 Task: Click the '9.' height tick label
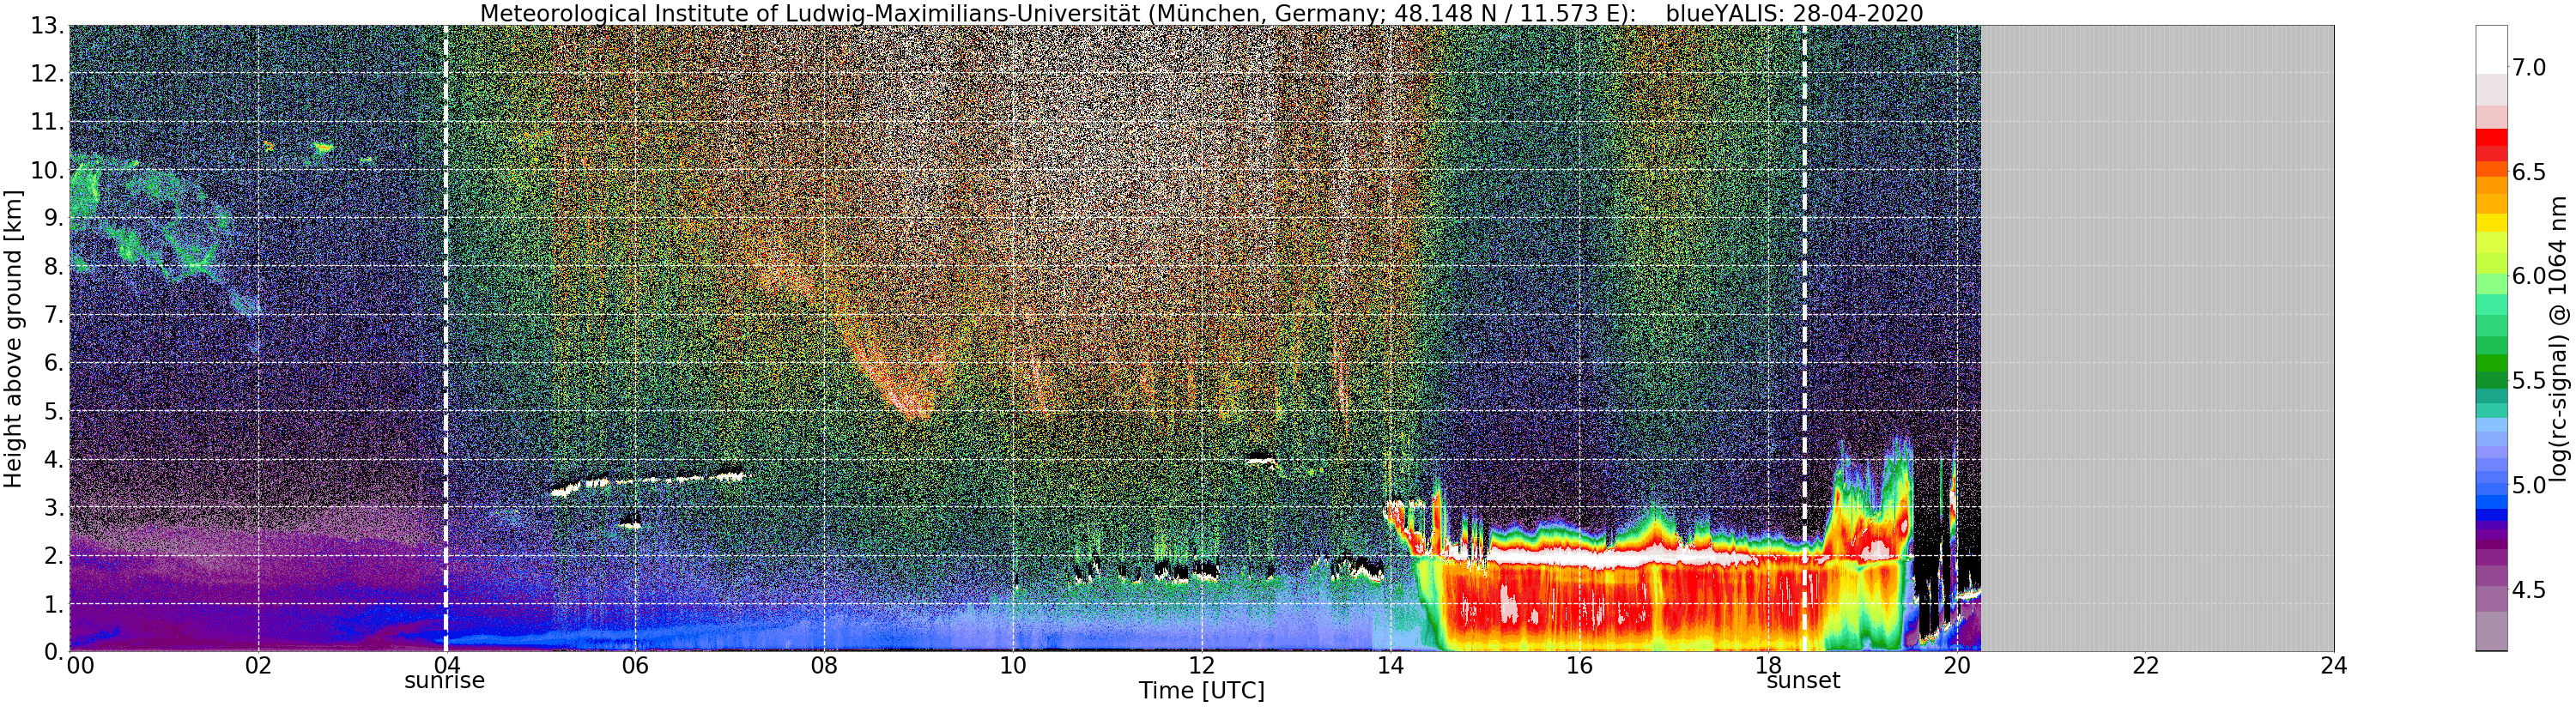[53, 218]
